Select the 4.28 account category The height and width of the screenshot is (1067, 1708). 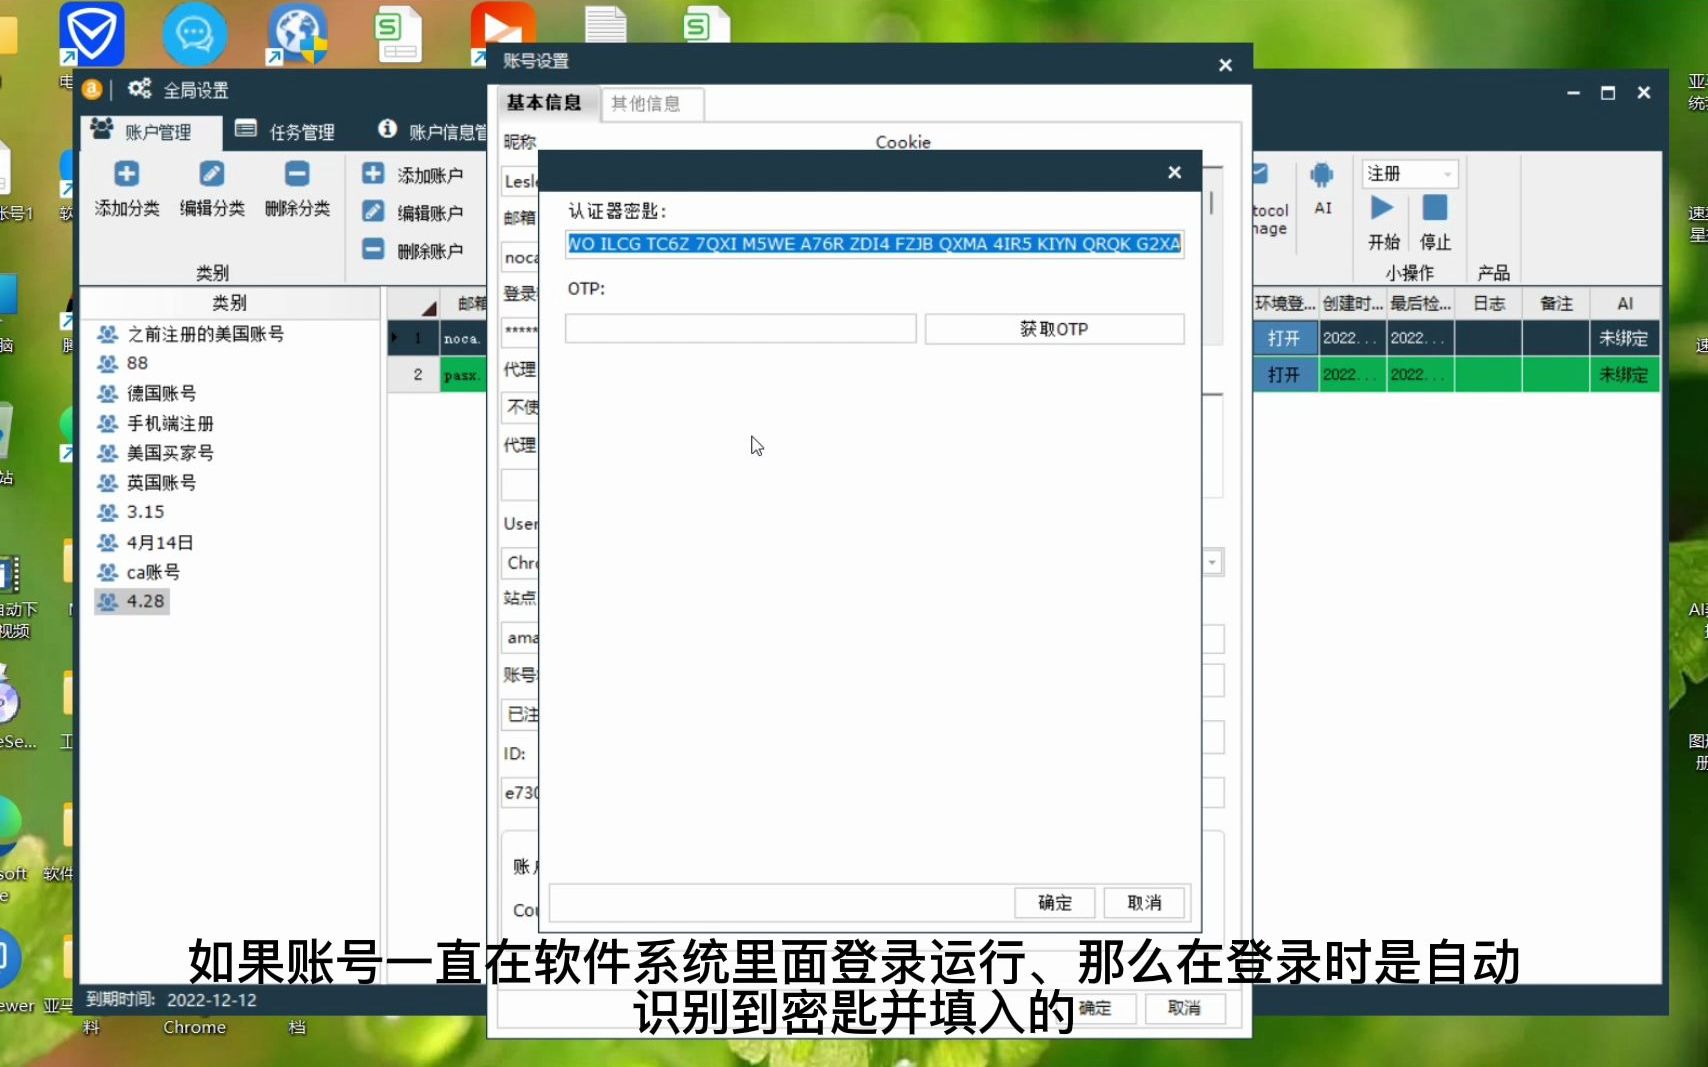[x=143, y=601]
